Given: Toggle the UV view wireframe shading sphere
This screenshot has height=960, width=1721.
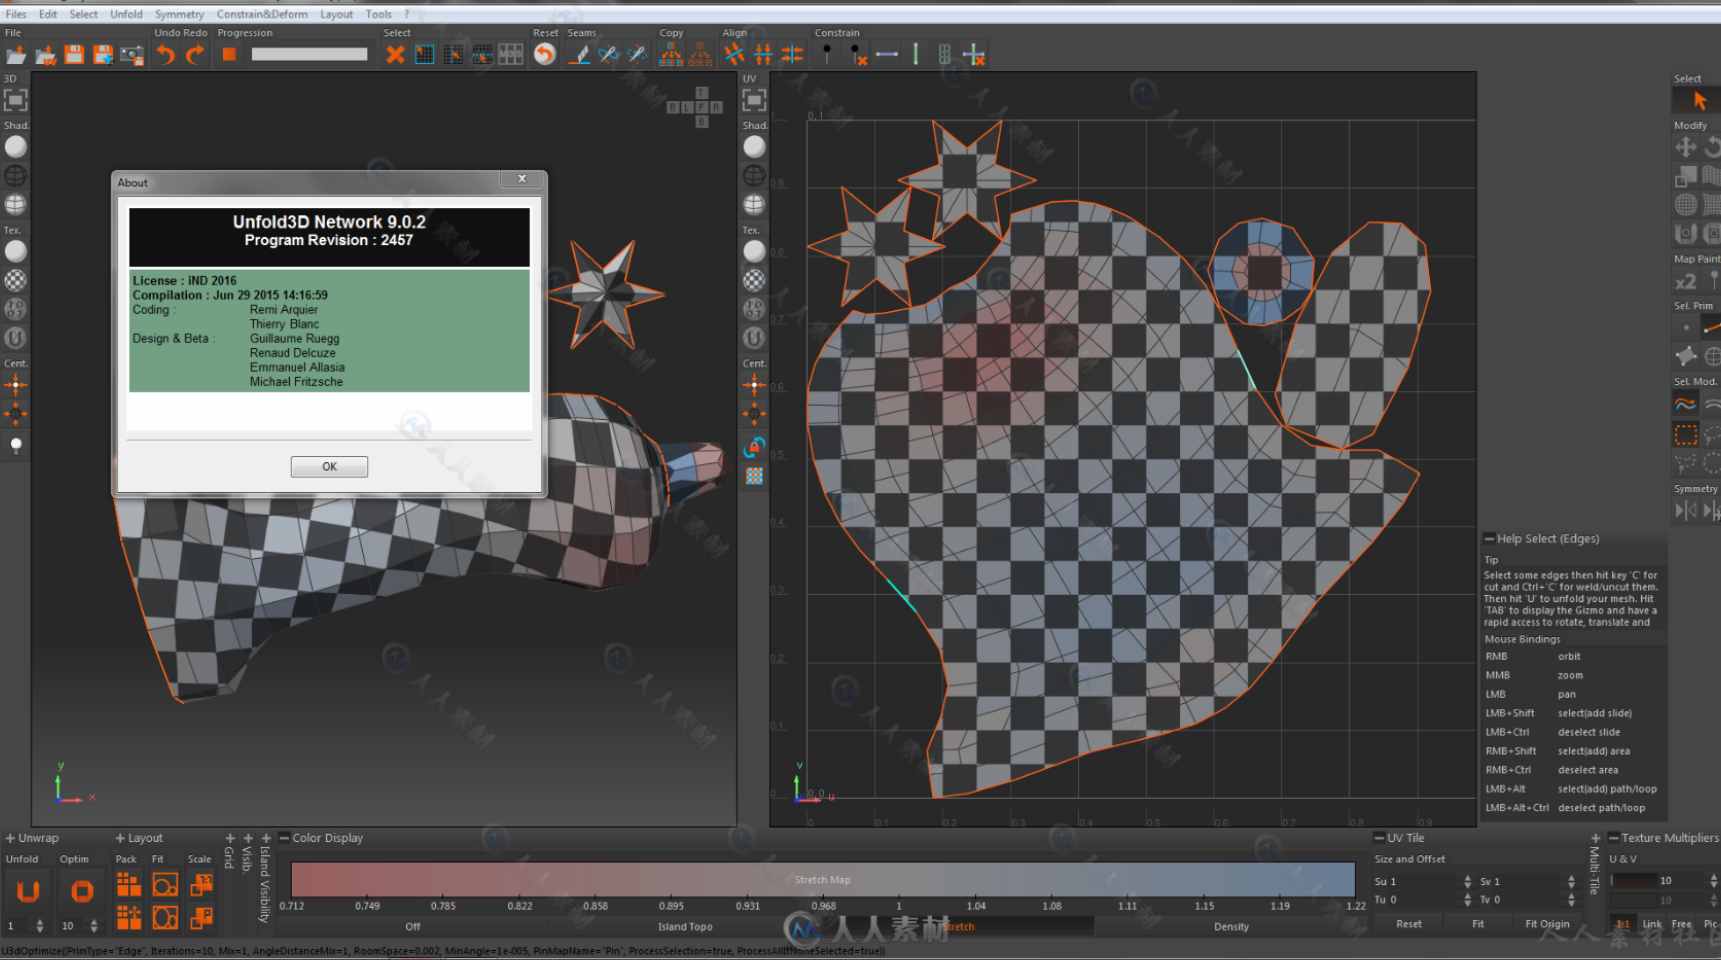Looking at the screenshot, I should click(754, 175).
